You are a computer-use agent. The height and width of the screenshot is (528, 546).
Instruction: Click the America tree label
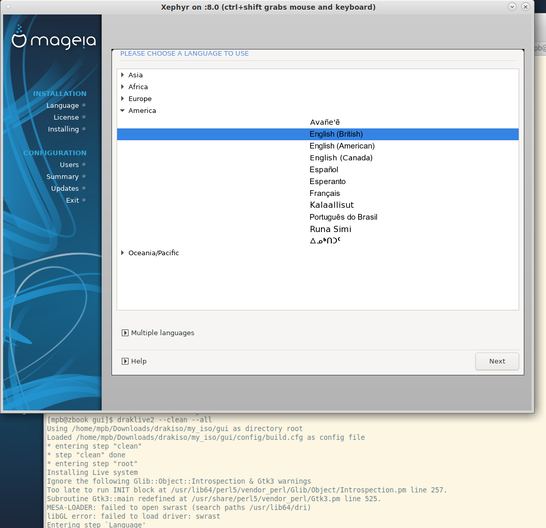coord(142,110)
